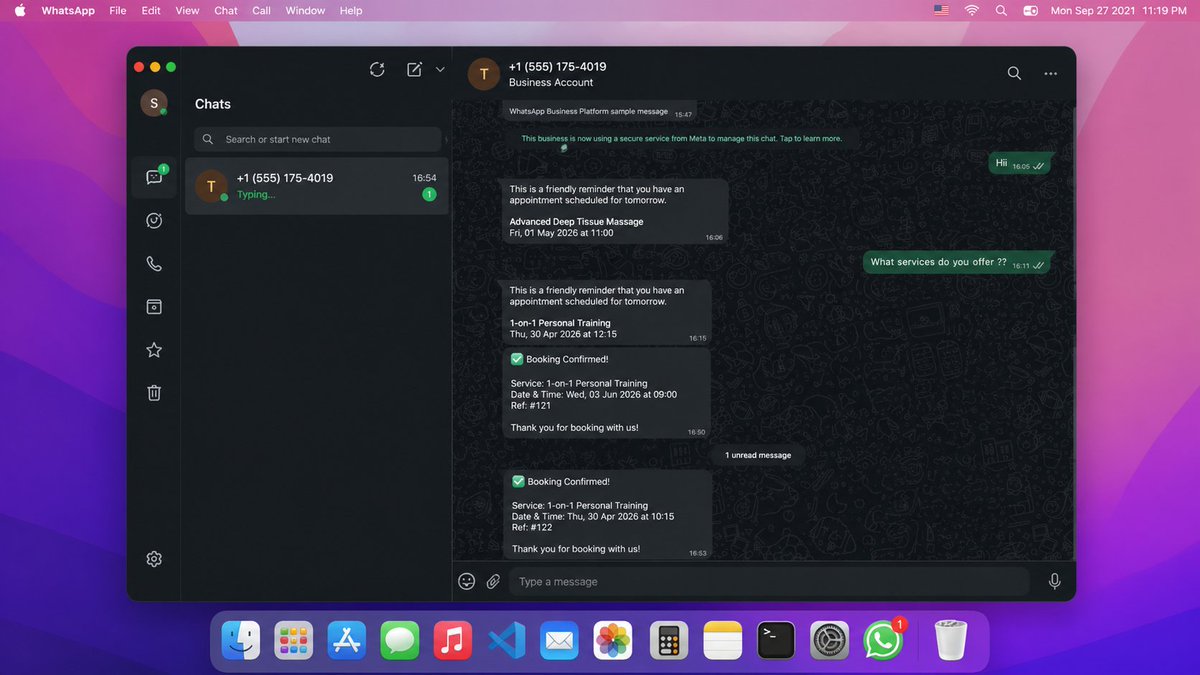
Task: Click the 1 unread message divider
Action: 758,455
